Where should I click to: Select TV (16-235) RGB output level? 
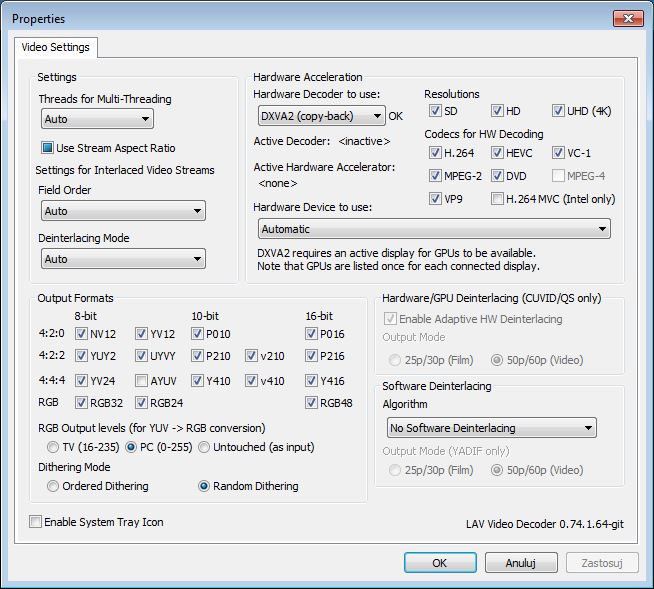[x=53, y=446]
